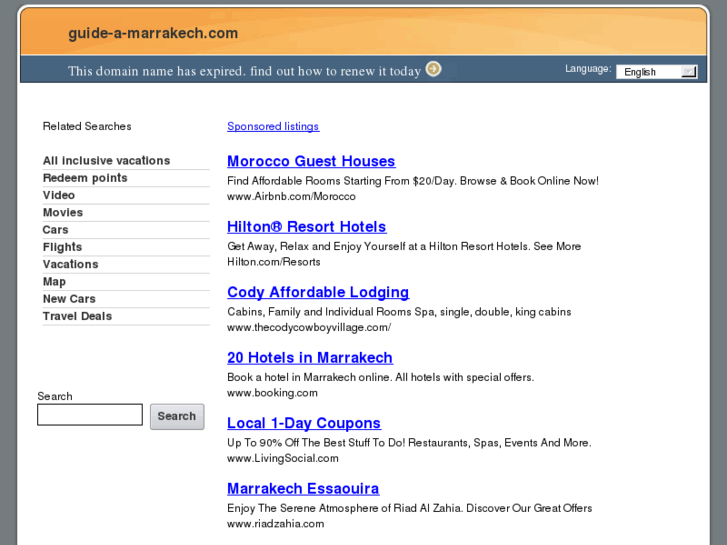727x545 pixels.
Task: Open the Hilton Resort Hotels listing
Action: point(306,227)
